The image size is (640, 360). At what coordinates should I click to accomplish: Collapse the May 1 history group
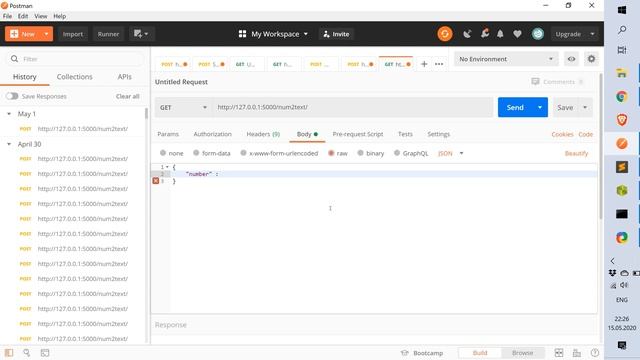point(9,114)
